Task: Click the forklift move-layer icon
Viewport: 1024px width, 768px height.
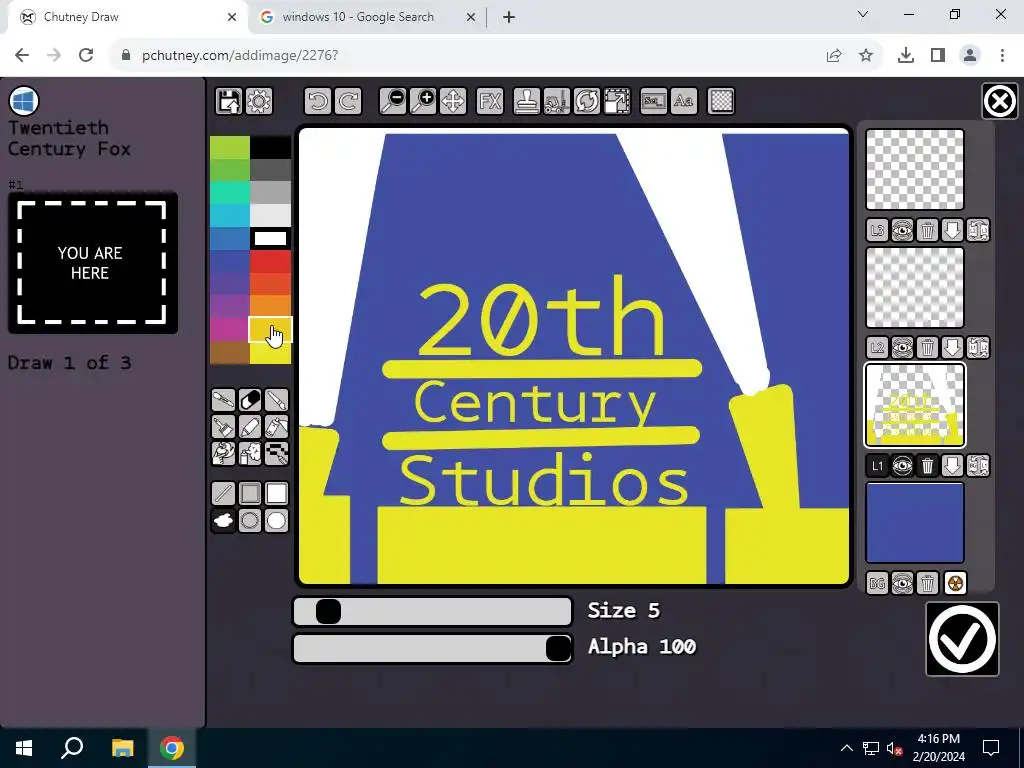Action: [x=556, y=101]
